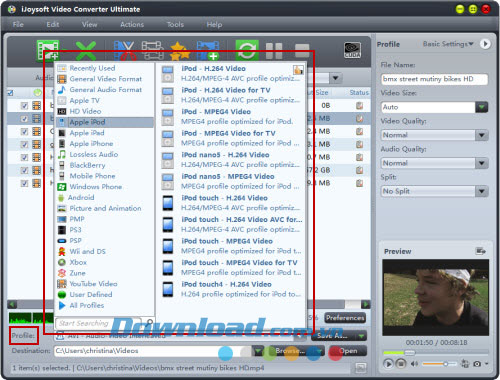The height and width of the screenshot is (380, 500).
Task: Open the Clip scissors tool
Action: pyautogui.click(x=124, y=50)
